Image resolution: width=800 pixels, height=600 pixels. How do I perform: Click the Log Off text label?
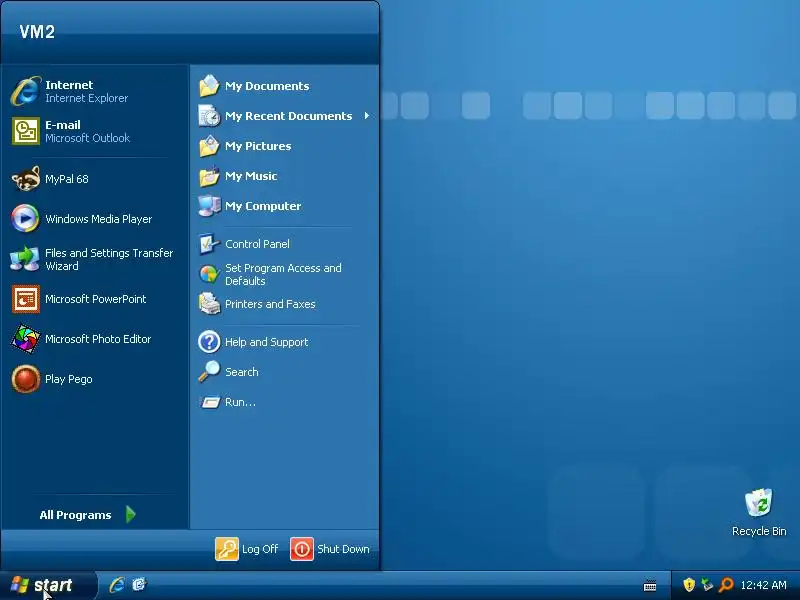[260, 549]
